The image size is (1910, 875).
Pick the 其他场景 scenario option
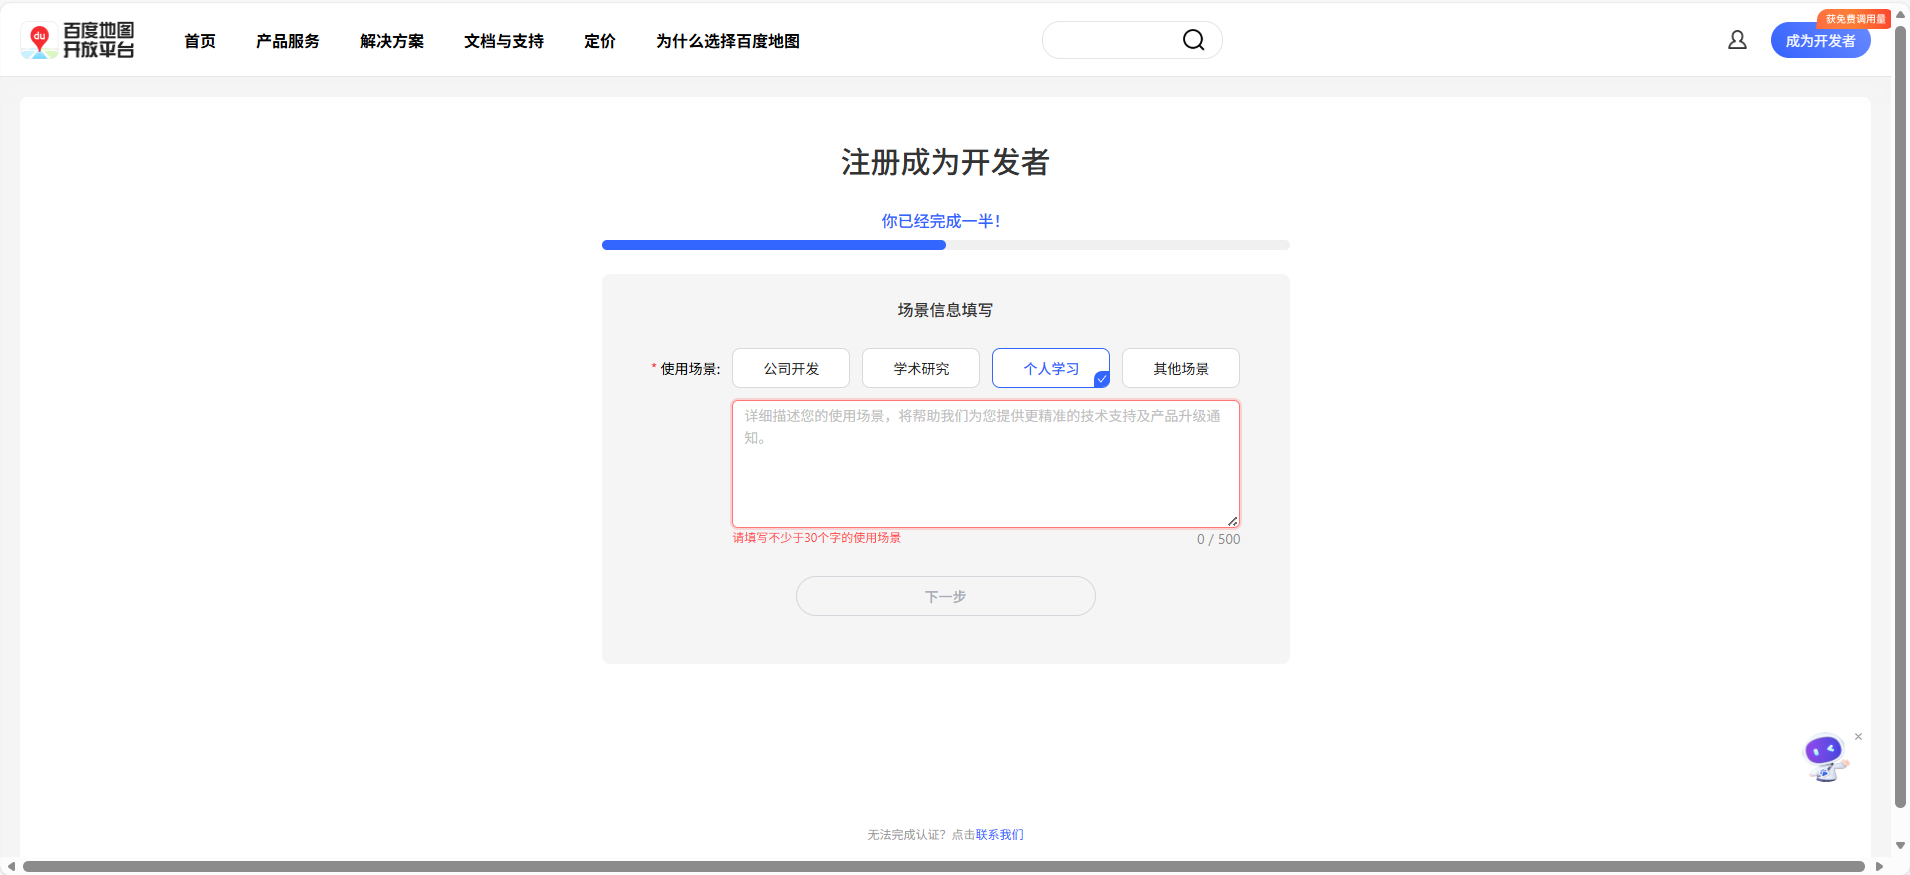click(x=1180, y=369)
